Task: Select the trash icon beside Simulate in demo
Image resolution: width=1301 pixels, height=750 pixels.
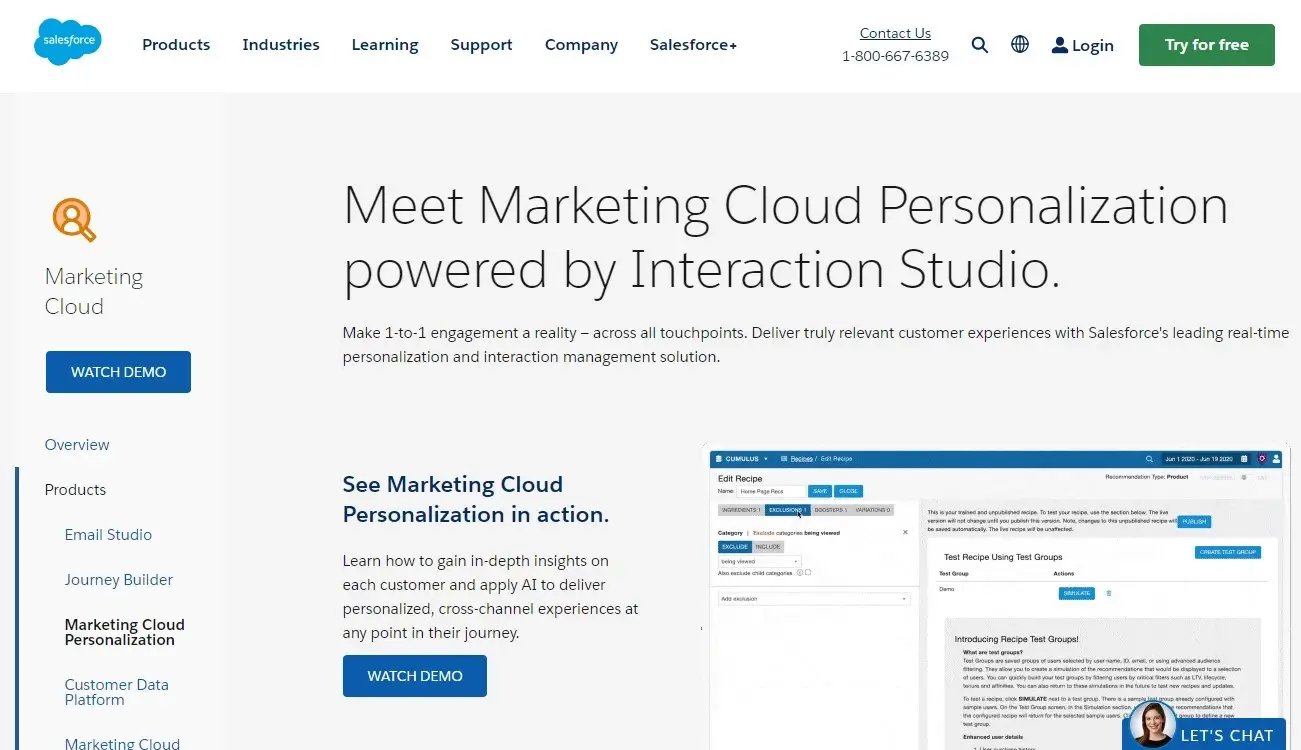Action: coord(1108,593)
